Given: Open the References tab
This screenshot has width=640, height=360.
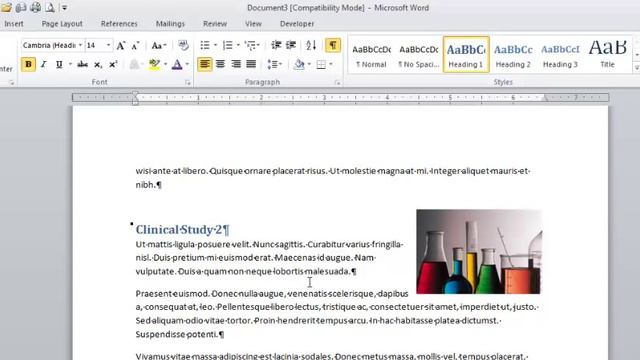Looking at the screenshot, I should pyautogui.click(x=119, y=24).
